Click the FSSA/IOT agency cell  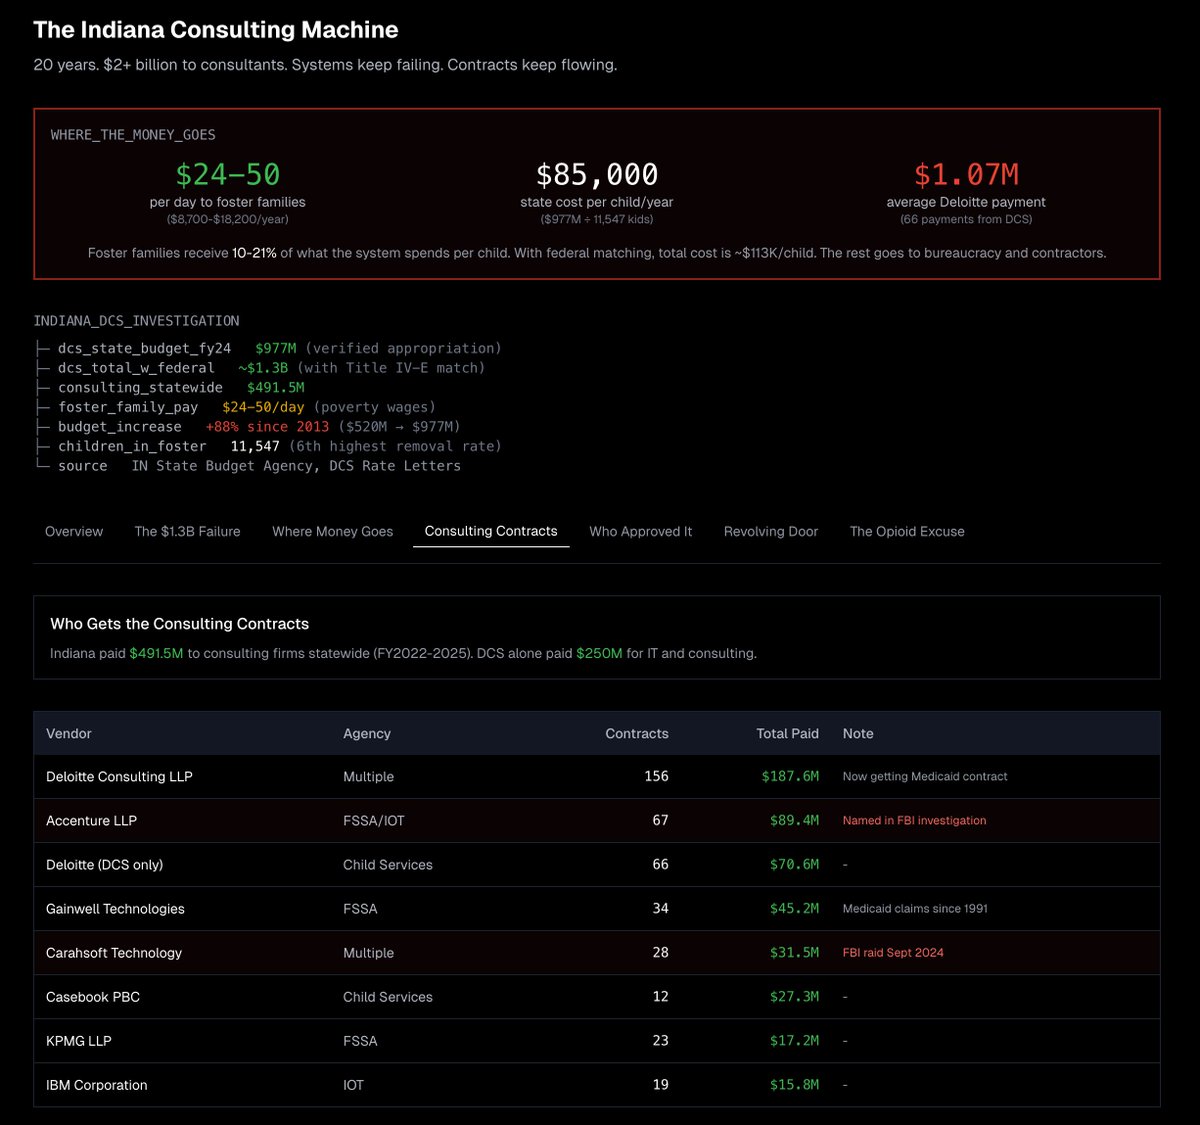click(374, 820)
